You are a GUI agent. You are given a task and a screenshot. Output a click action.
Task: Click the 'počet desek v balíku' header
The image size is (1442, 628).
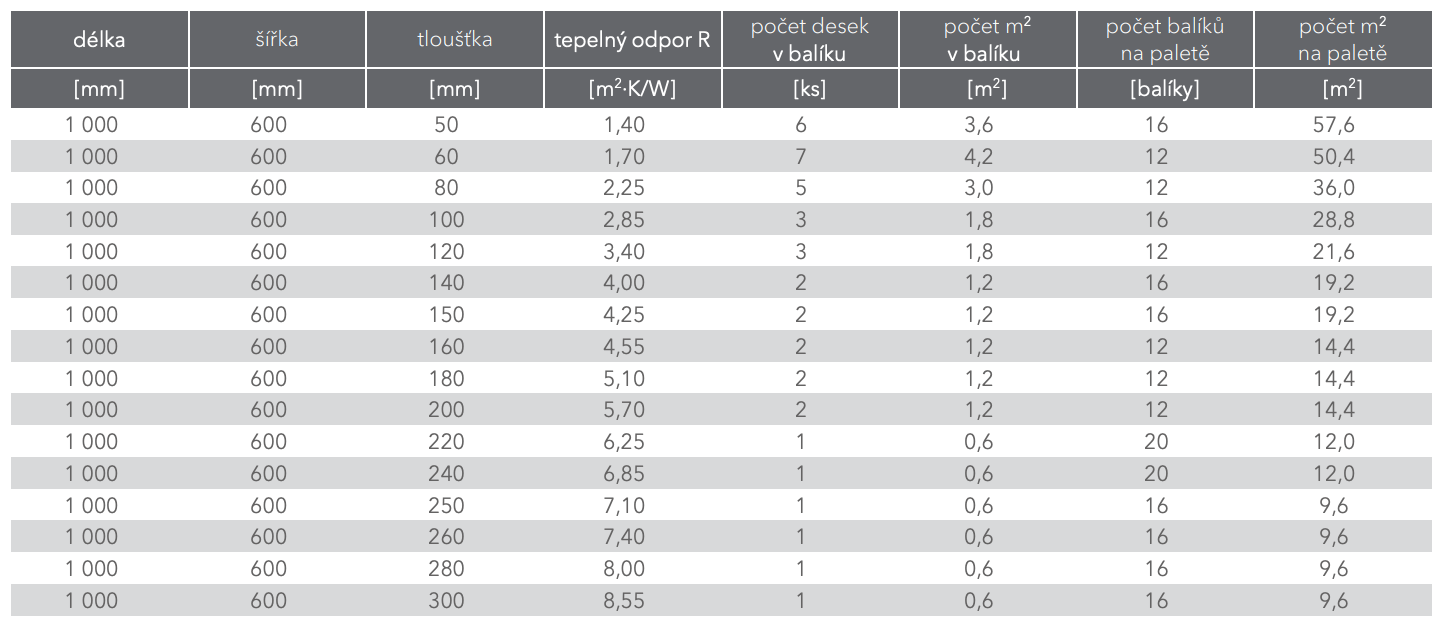(810, 40)
